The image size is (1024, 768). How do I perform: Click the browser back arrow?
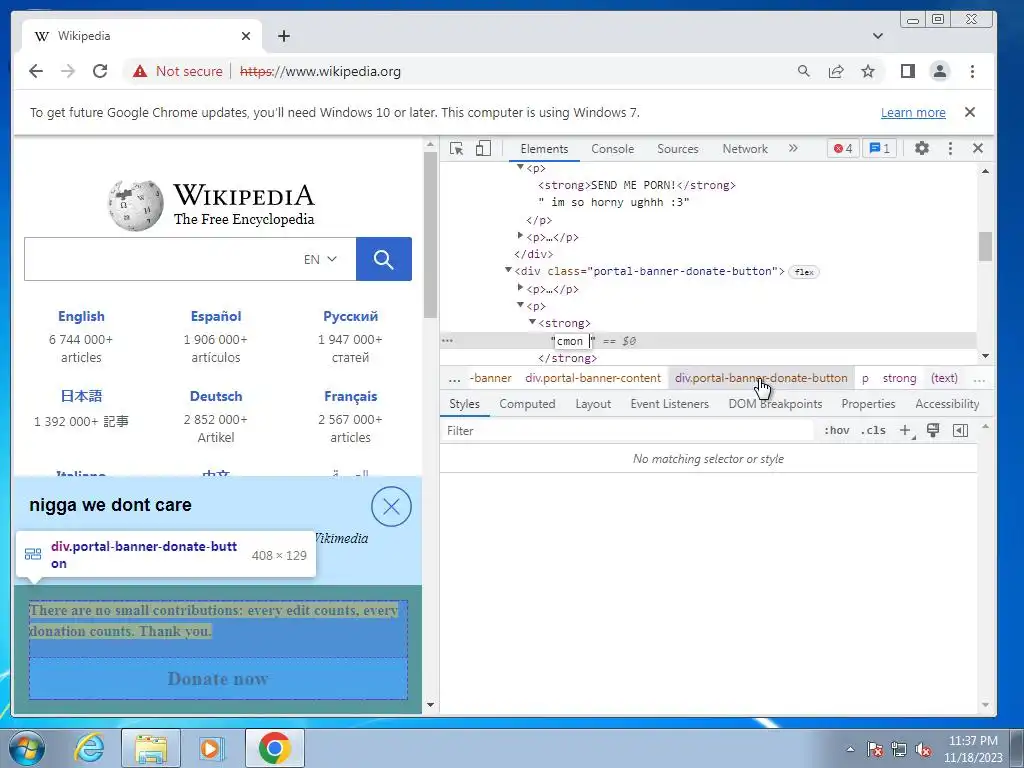pyautogui.click(x=36, y=71)
